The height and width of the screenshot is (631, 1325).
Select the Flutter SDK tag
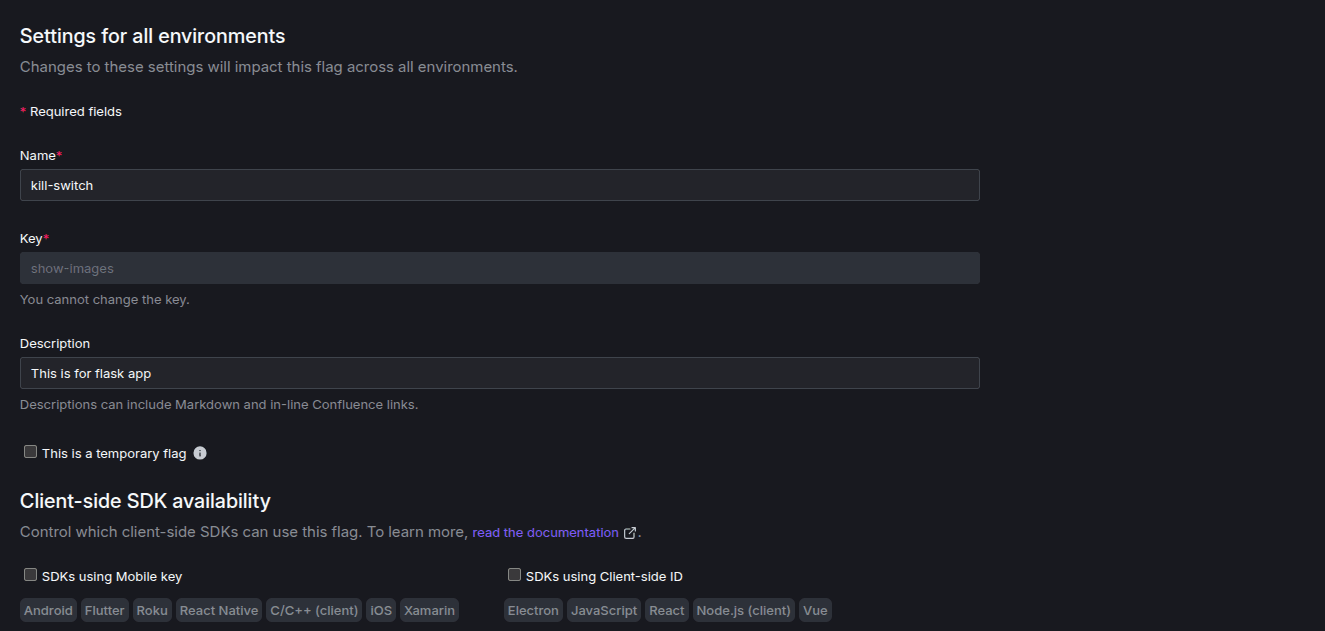104,610
